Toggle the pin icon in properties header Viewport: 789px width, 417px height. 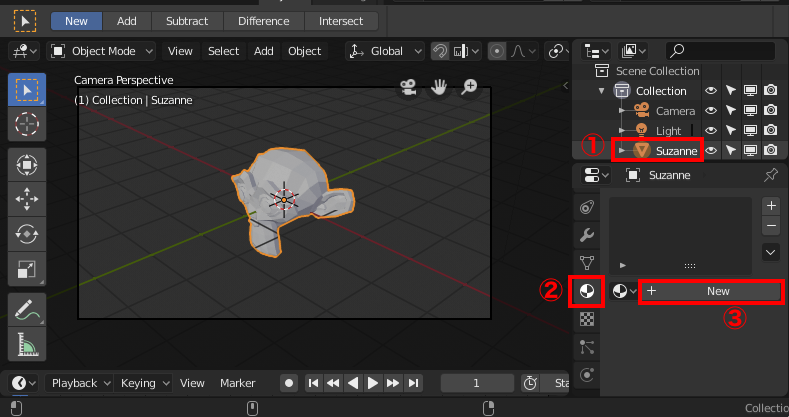(770, 175)
